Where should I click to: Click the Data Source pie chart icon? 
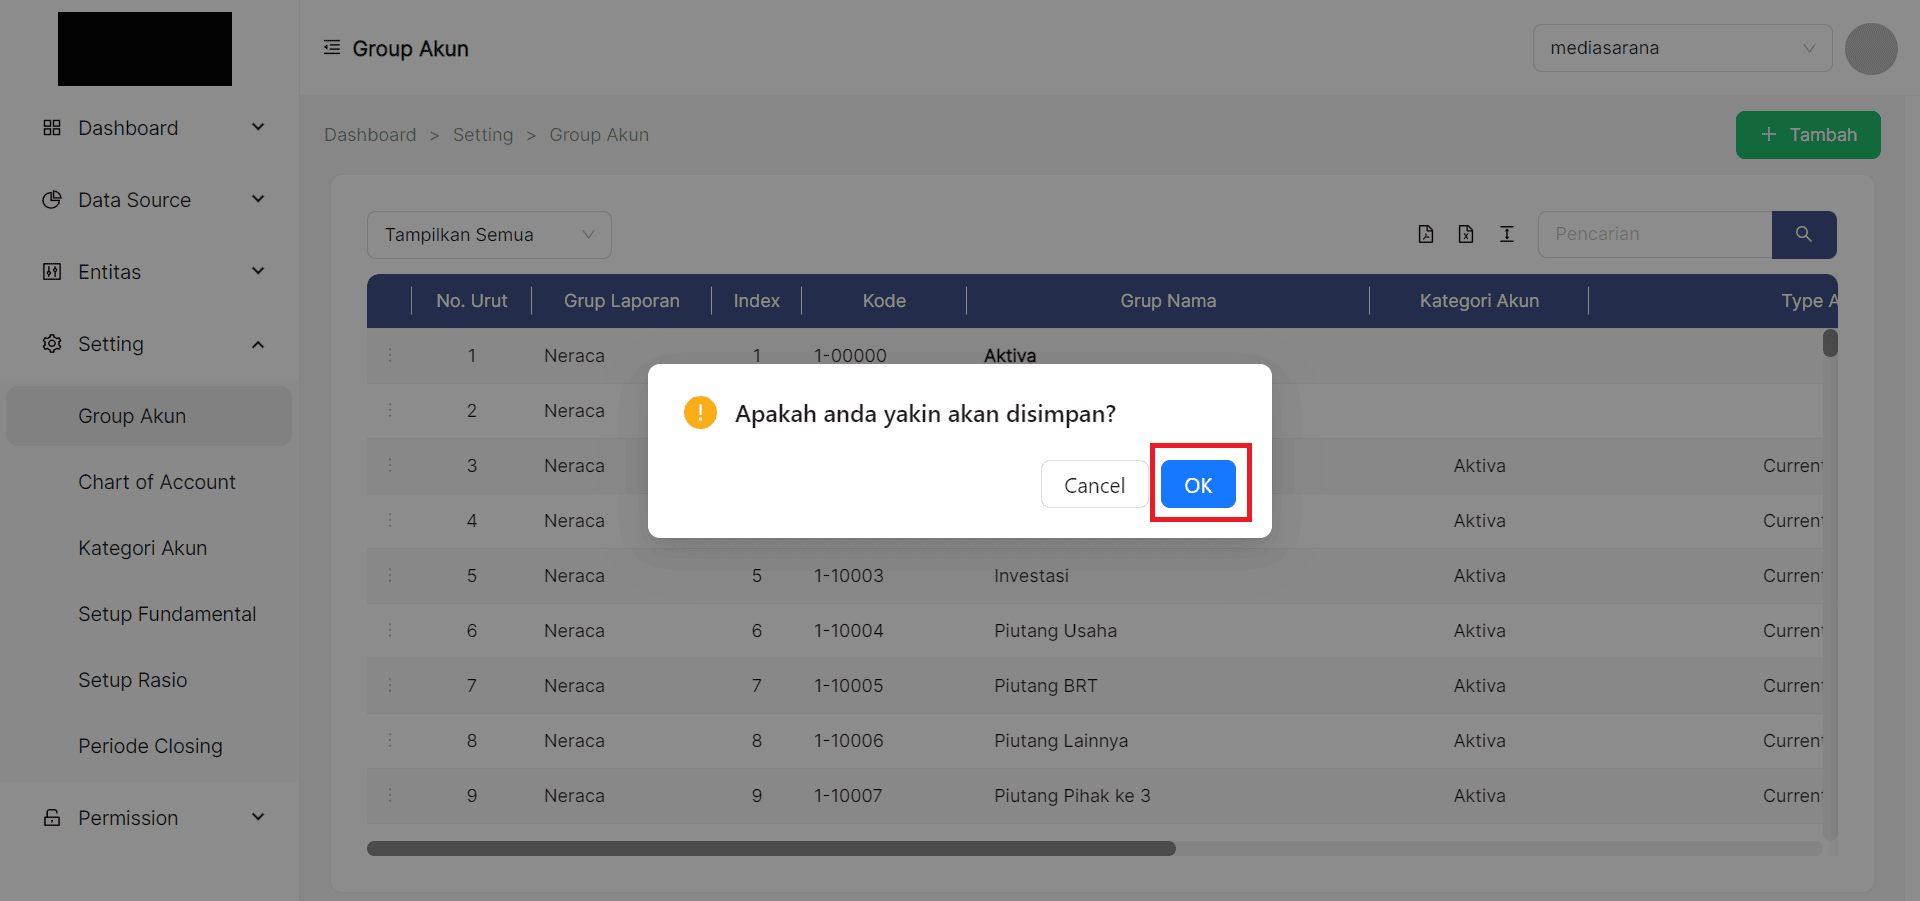click(x=51, y=199)
